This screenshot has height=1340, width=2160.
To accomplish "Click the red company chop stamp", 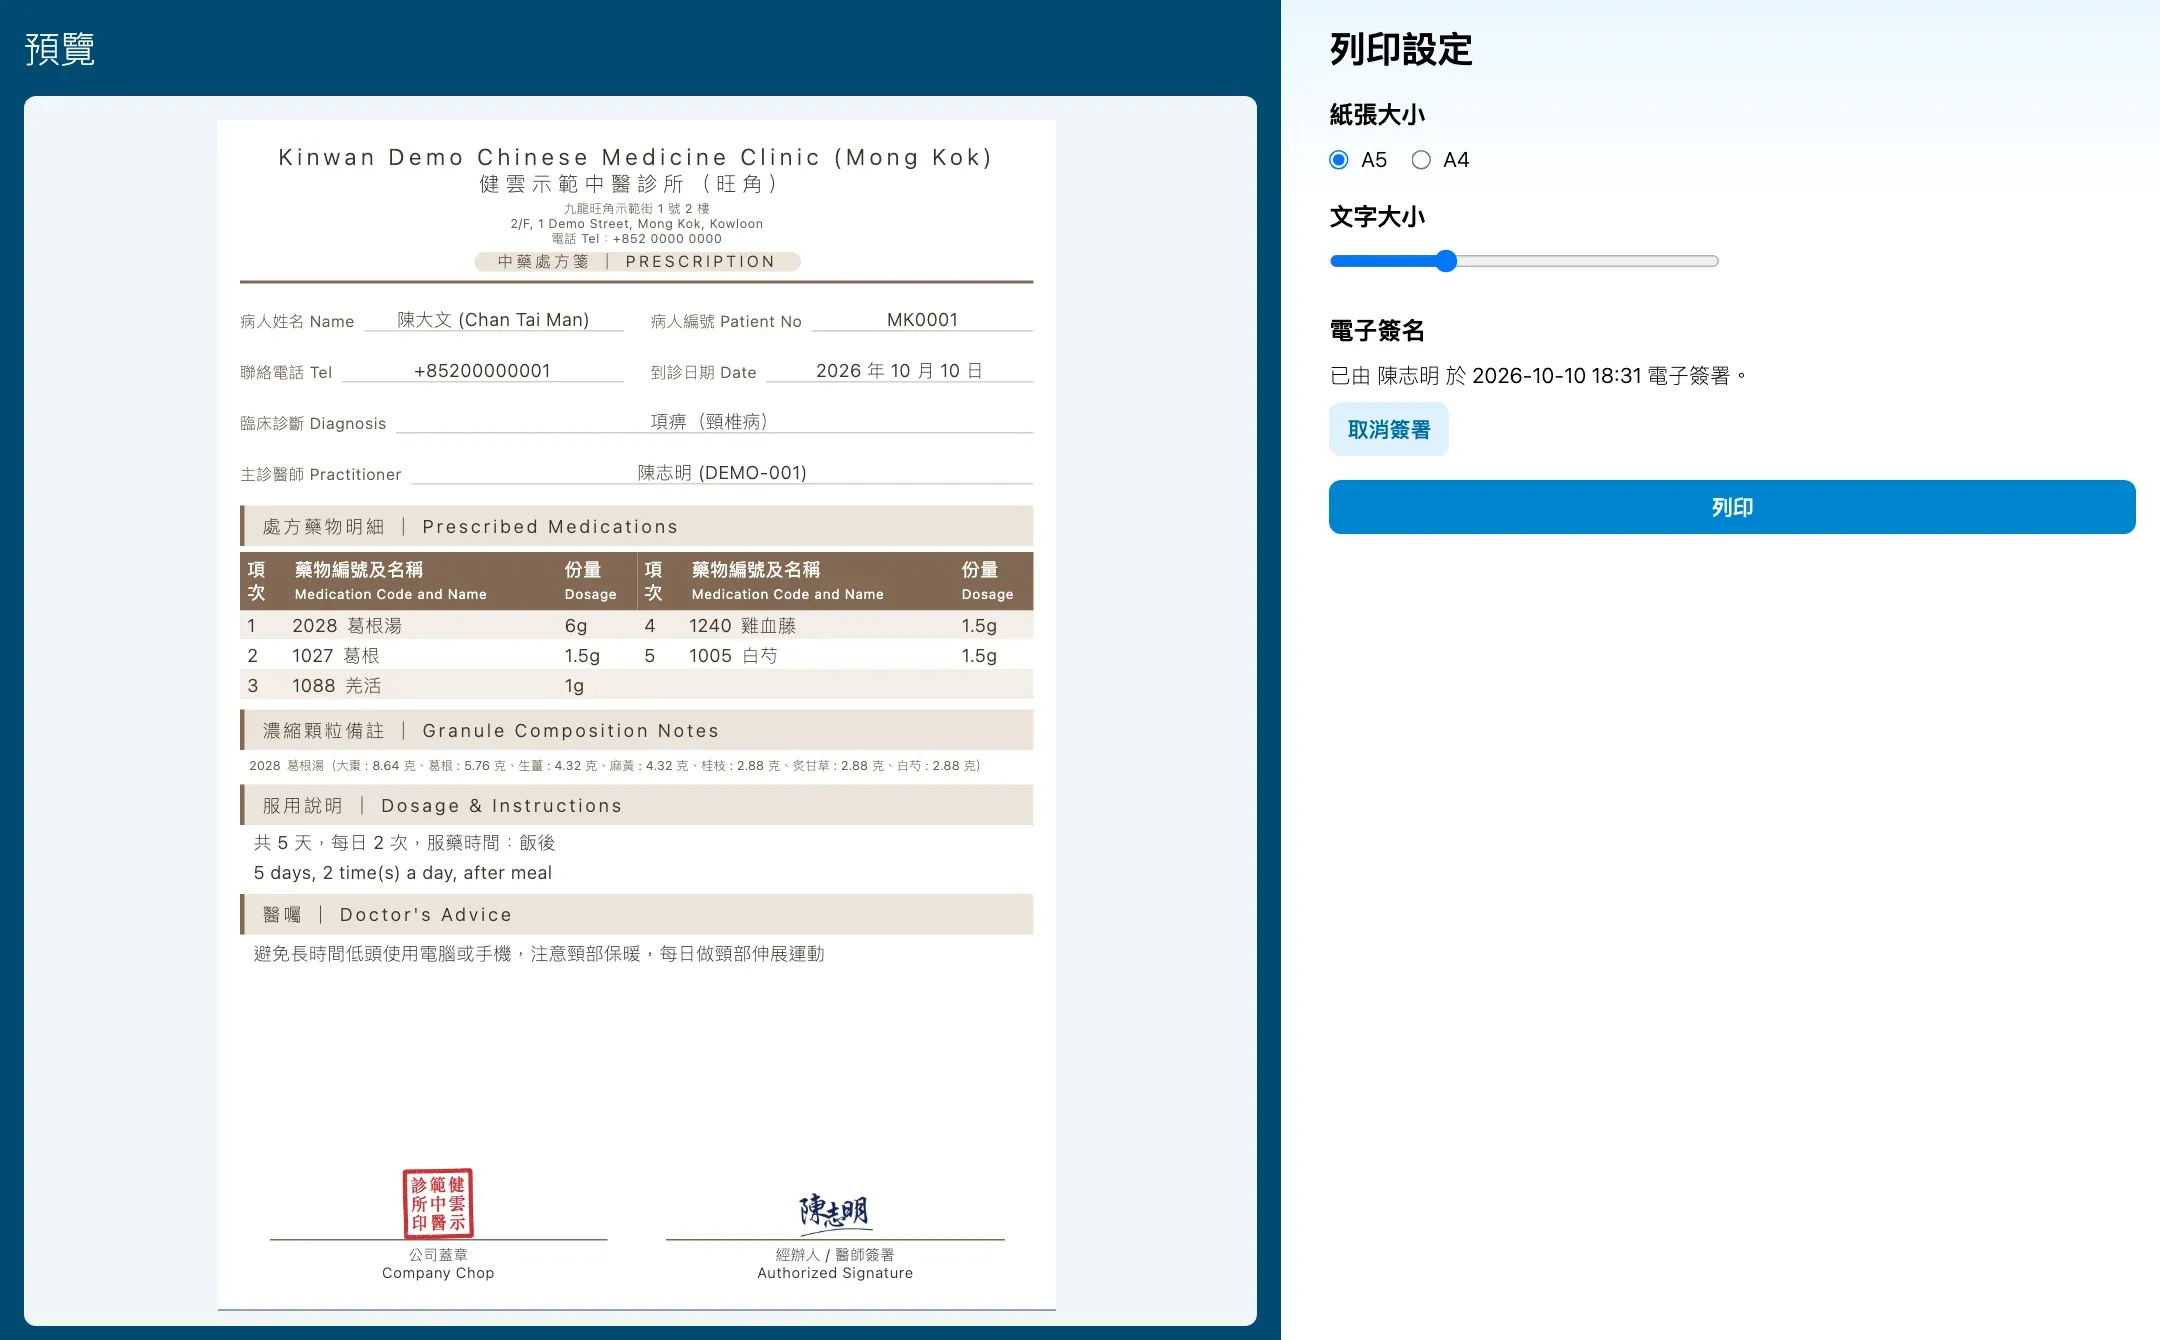I will click(438, 1203).
